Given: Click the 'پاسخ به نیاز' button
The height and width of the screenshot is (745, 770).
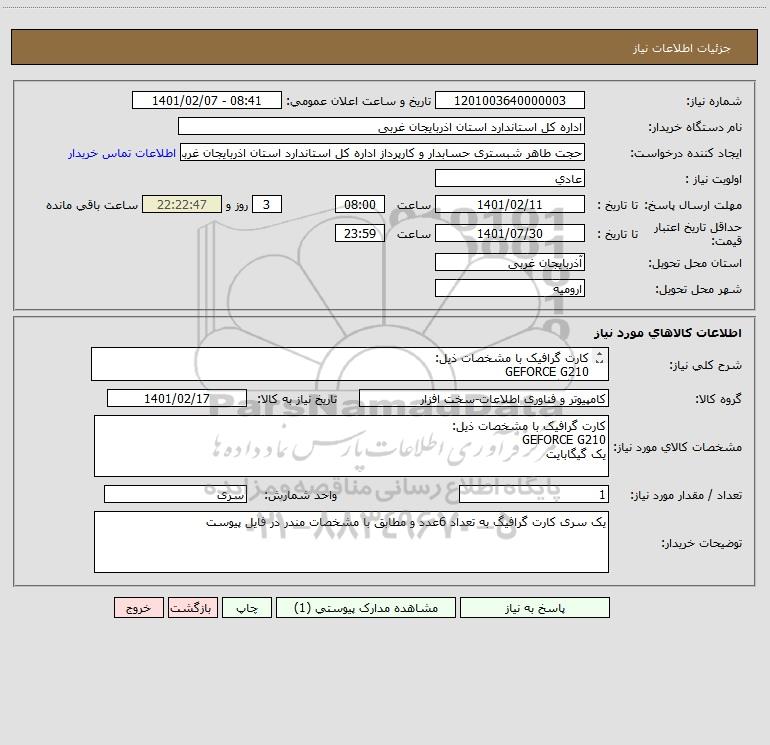Looking at the screenshot, I should click(x=535, y=608).
